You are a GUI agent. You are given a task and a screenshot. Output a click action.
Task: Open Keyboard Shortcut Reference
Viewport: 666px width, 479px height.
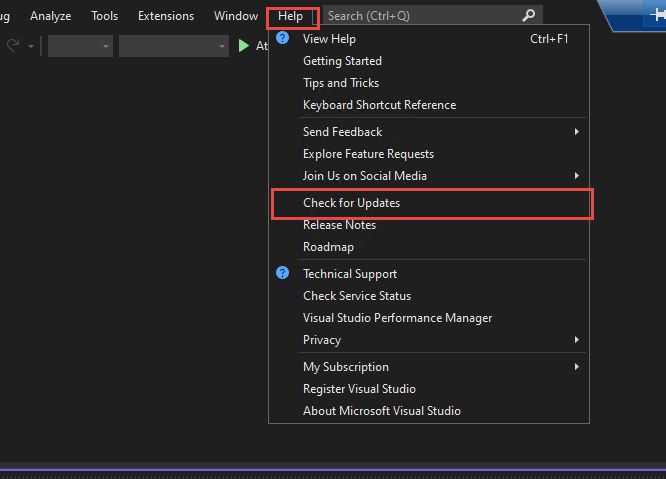point(429,105)
